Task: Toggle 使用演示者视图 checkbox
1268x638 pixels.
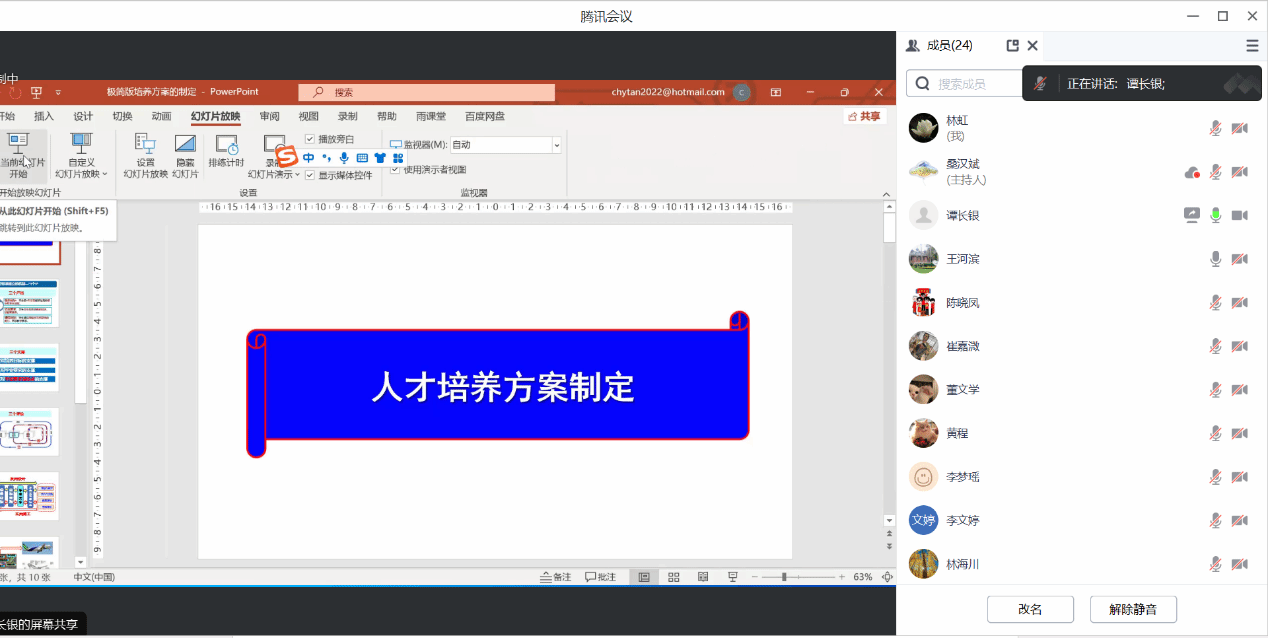Action: click(395, 169)
